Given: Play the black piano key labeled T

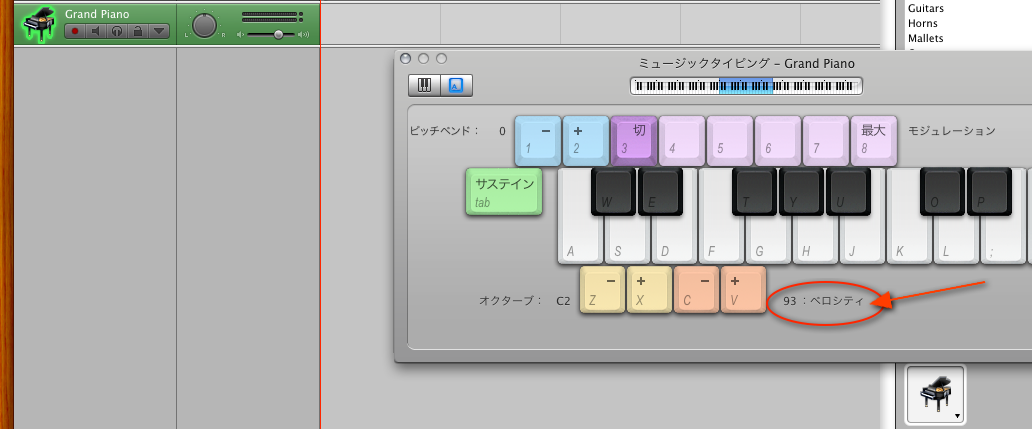Looking at the screenshot, I should 755,191.
